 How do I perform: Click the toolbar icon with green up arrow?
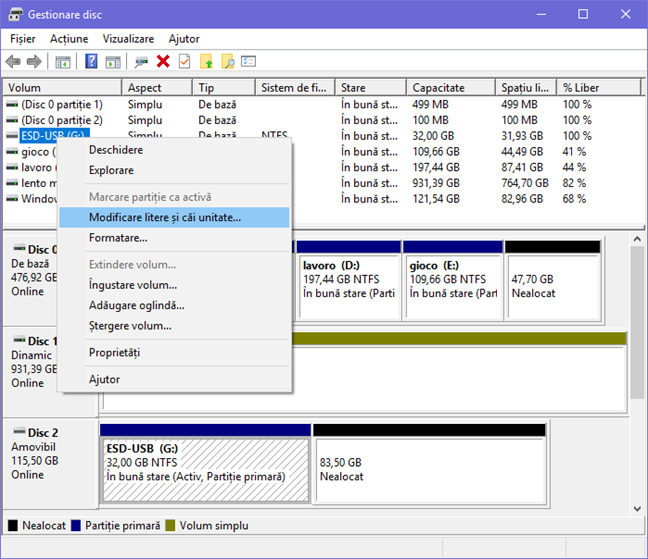[x=206, y=62]
